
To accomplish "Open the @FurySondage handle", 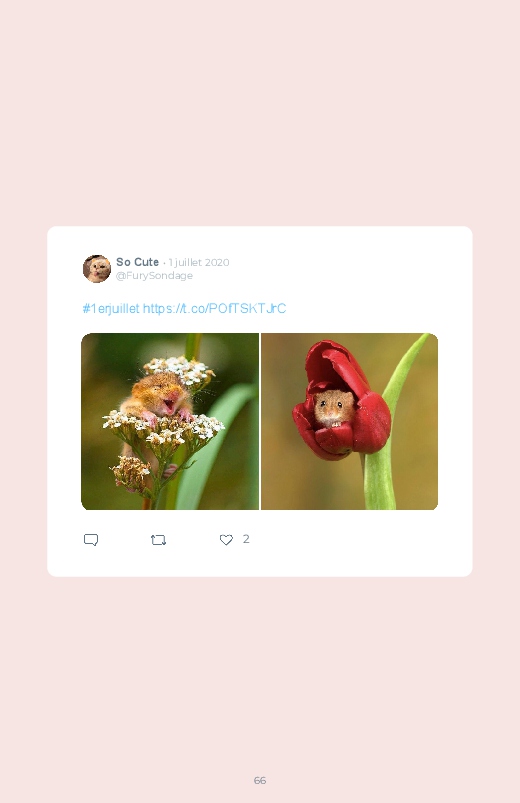I will click(154, 276).
